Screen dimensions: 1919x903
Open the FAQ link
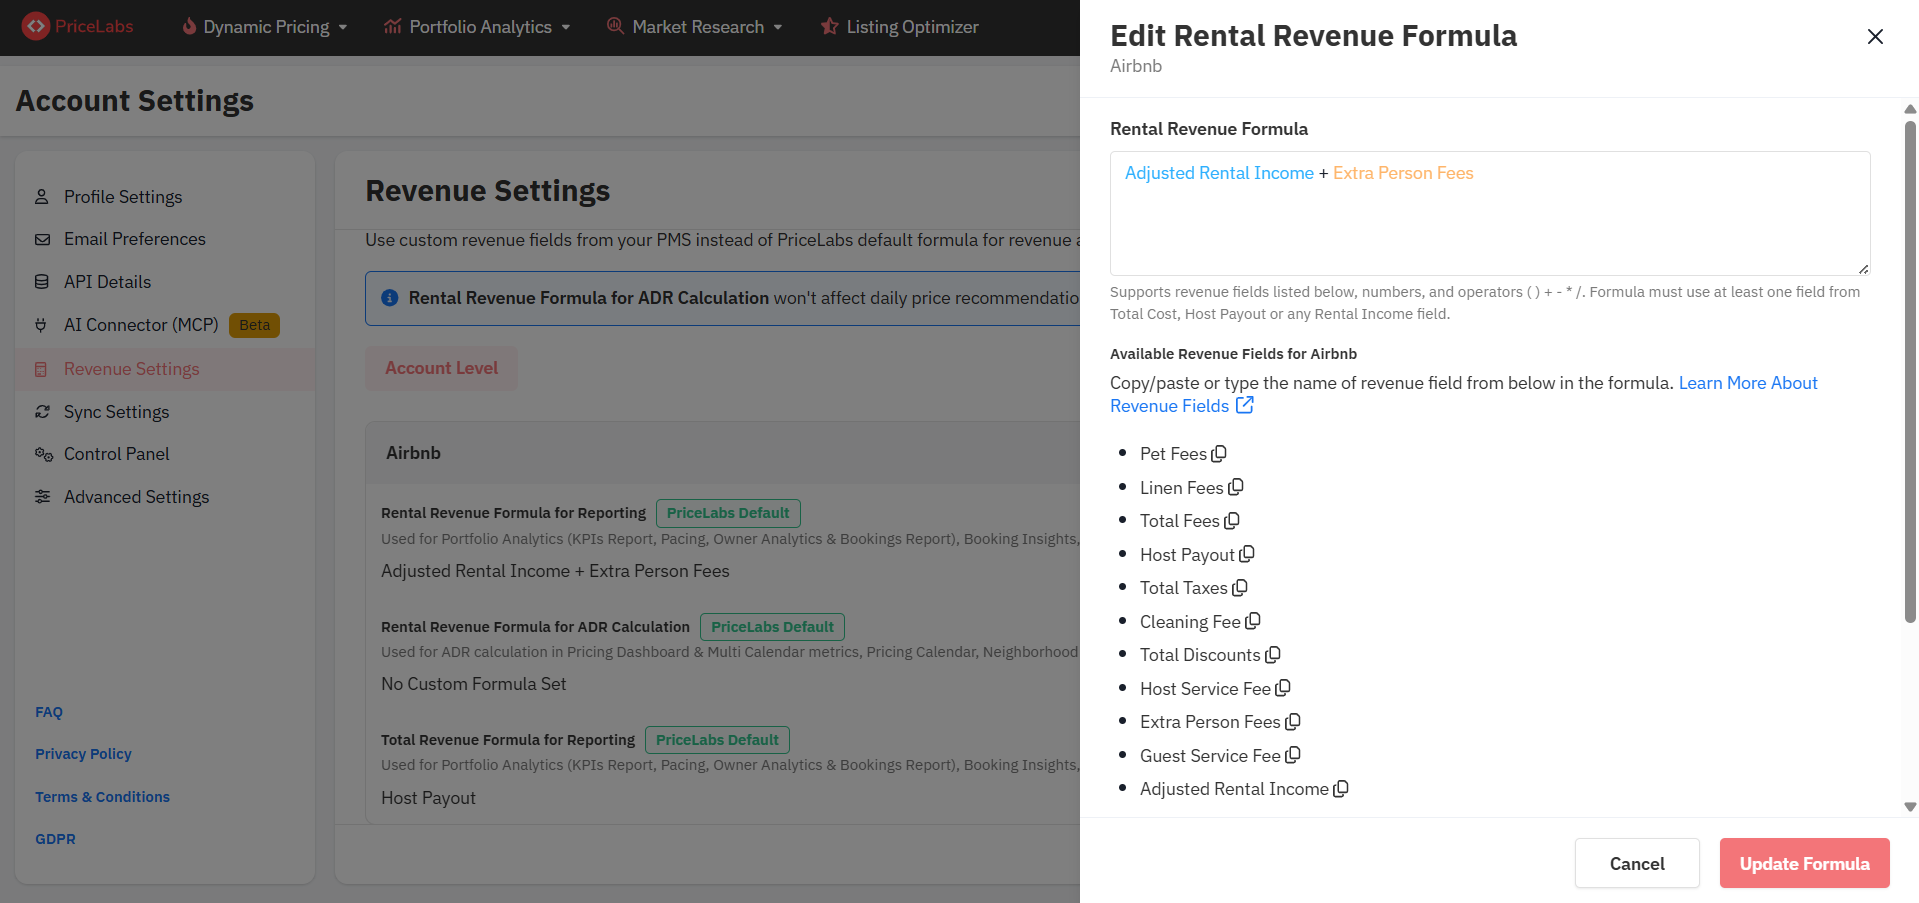coord(49,712)
